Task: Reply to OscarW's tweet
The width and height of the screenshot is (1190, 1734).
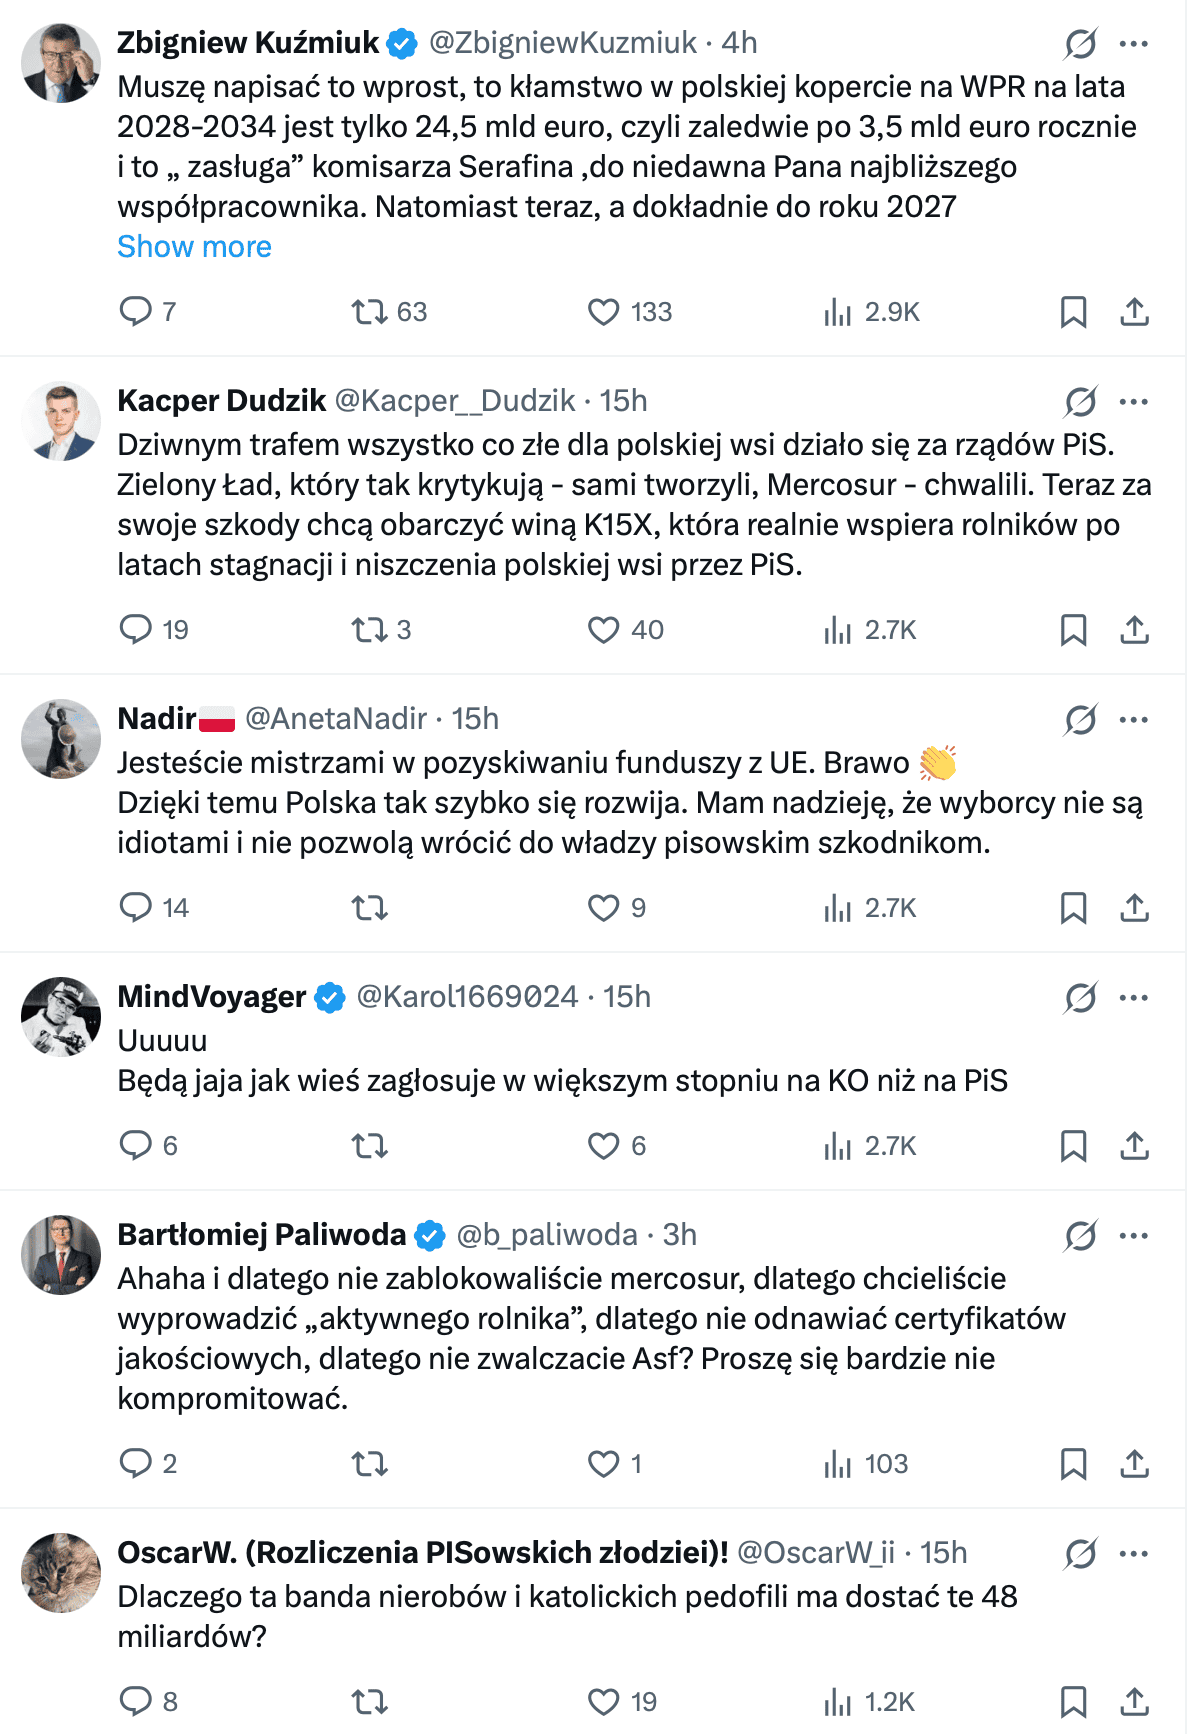Action: [137, 1701]
